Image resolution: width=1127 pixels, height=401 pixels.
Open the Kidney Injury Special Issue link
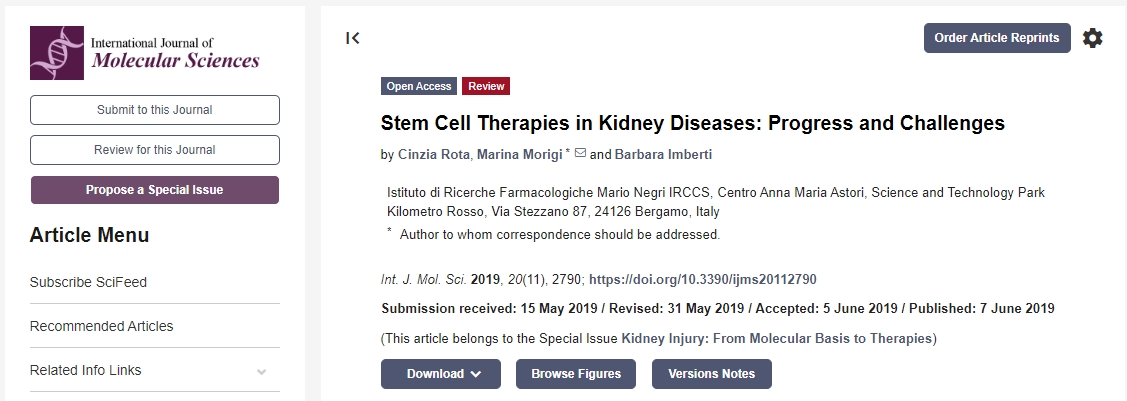coord(776,339)
